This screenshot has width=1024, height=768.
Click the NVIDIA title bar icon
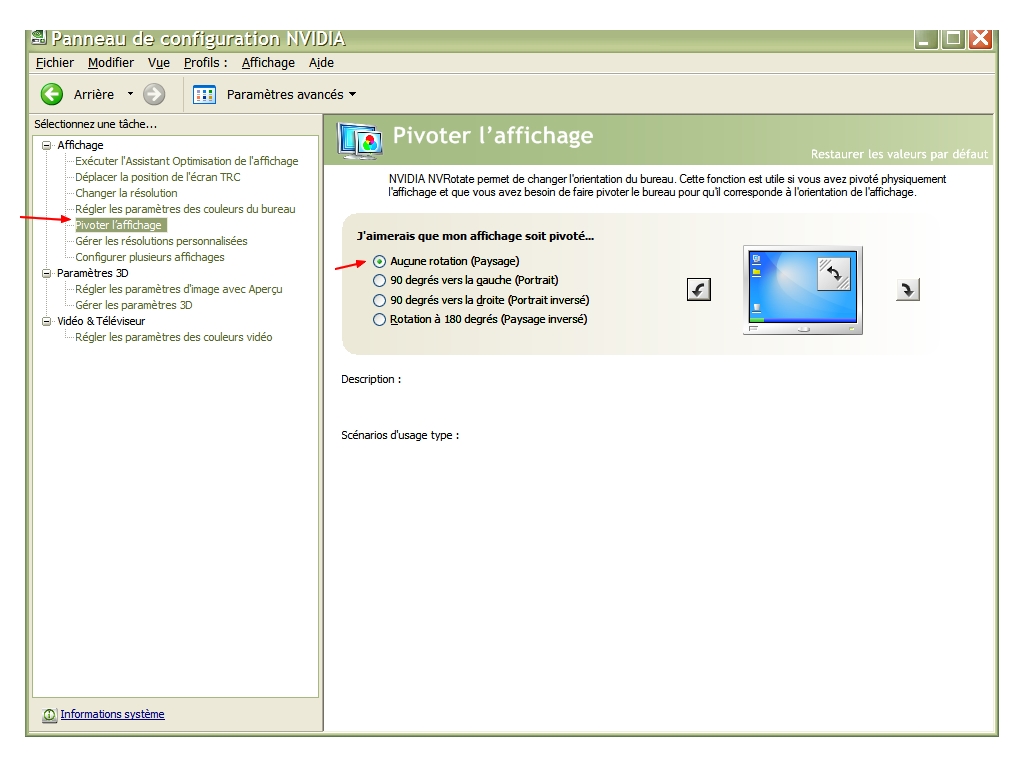point(39,39)
